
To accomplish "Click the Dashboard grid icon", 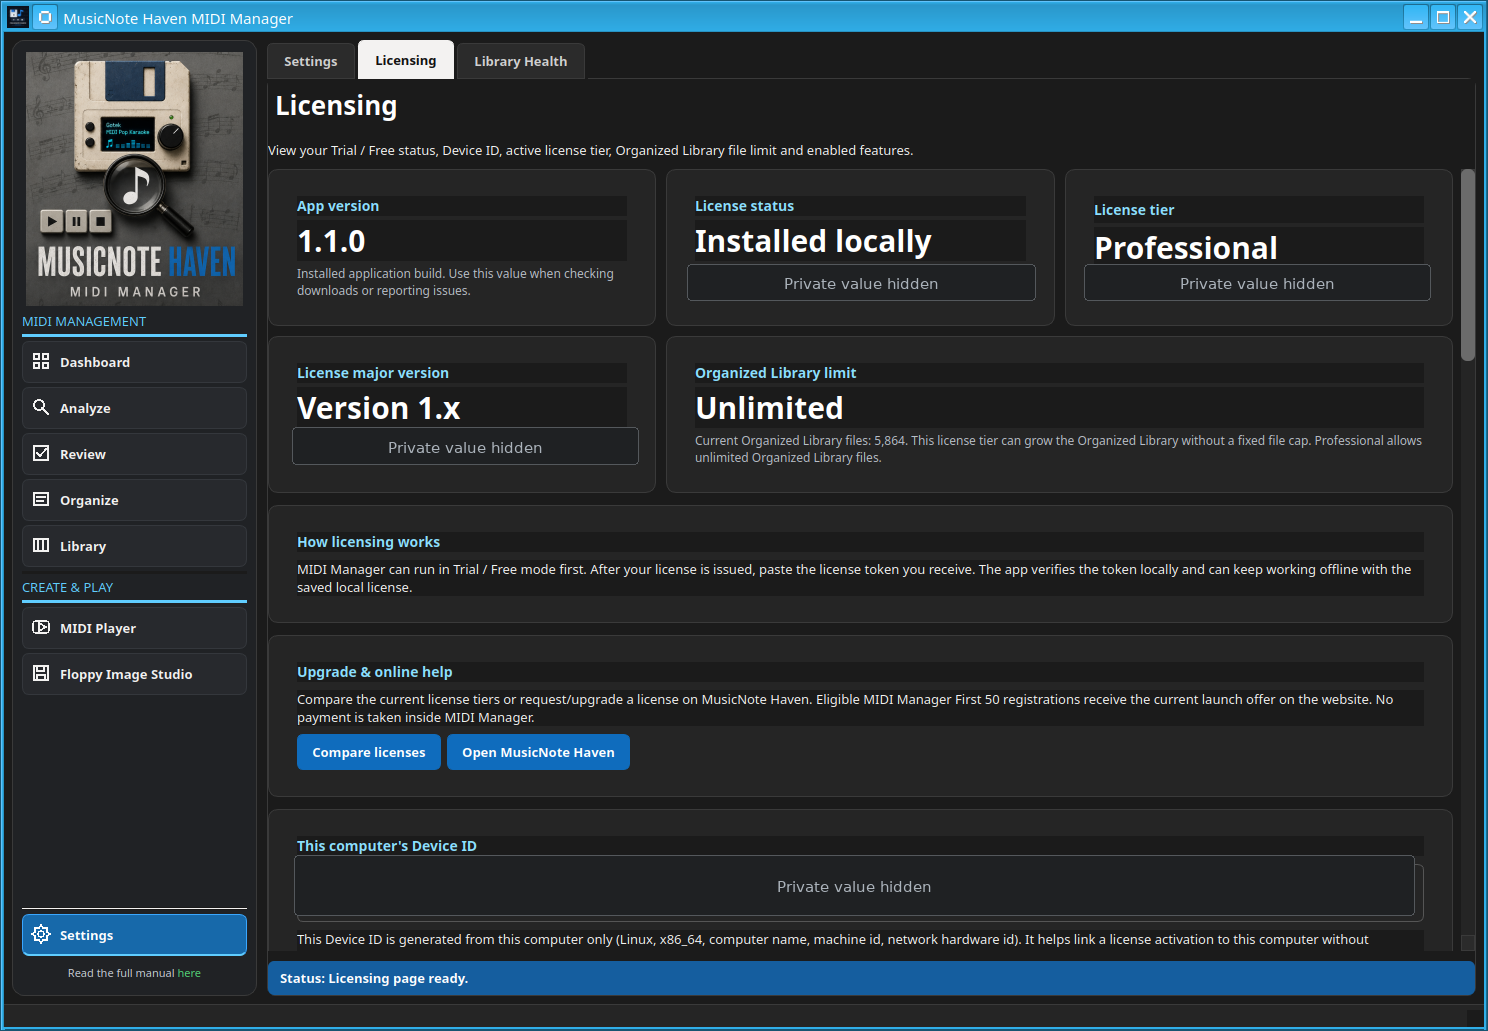I will click(41, 361).
